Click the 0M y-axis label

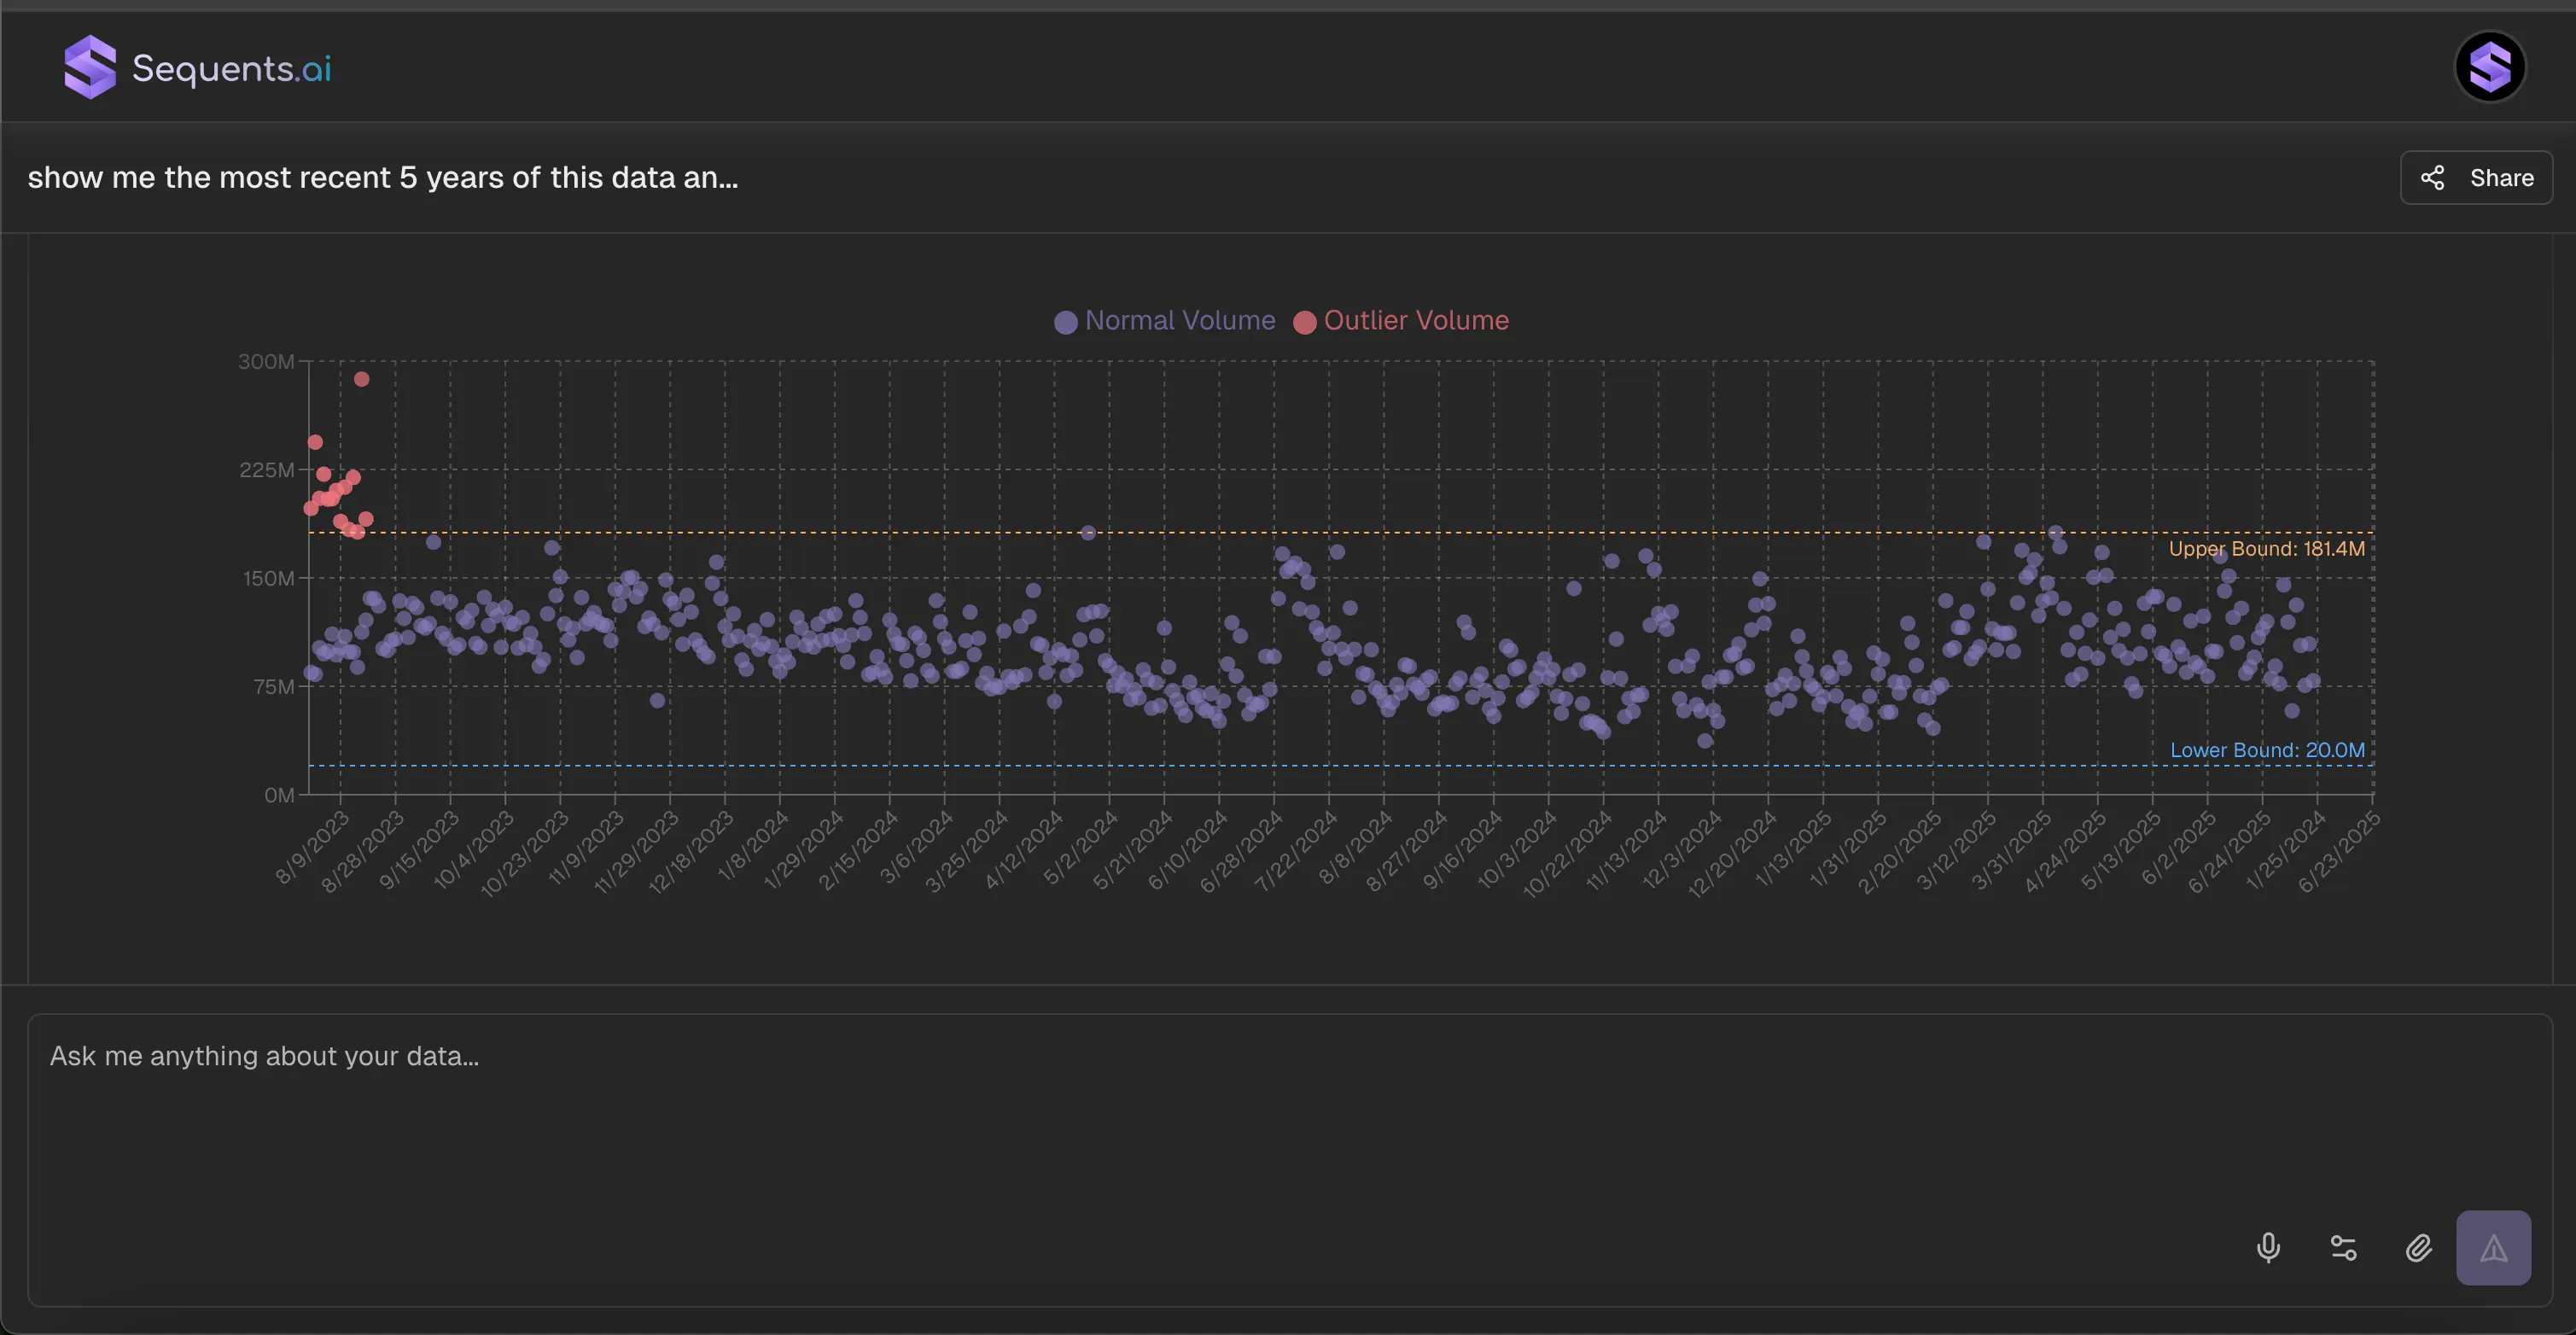click(x=279, y=795)
